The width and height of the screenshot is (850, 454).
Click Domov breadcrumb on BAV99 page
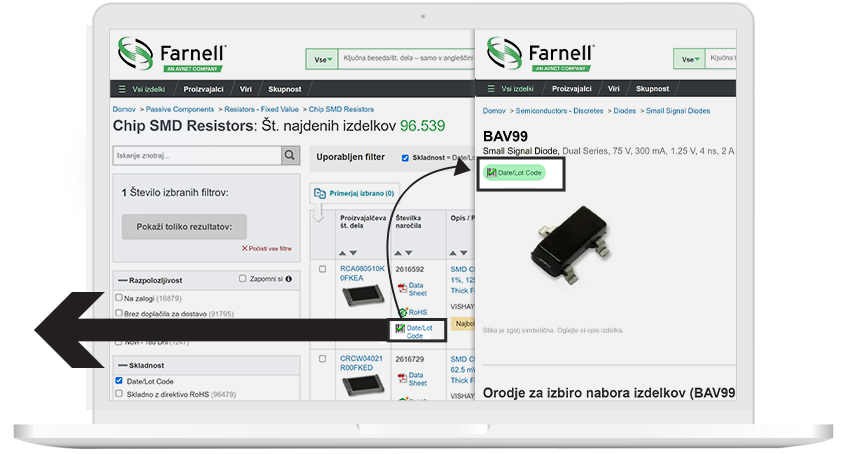point(494,111)
